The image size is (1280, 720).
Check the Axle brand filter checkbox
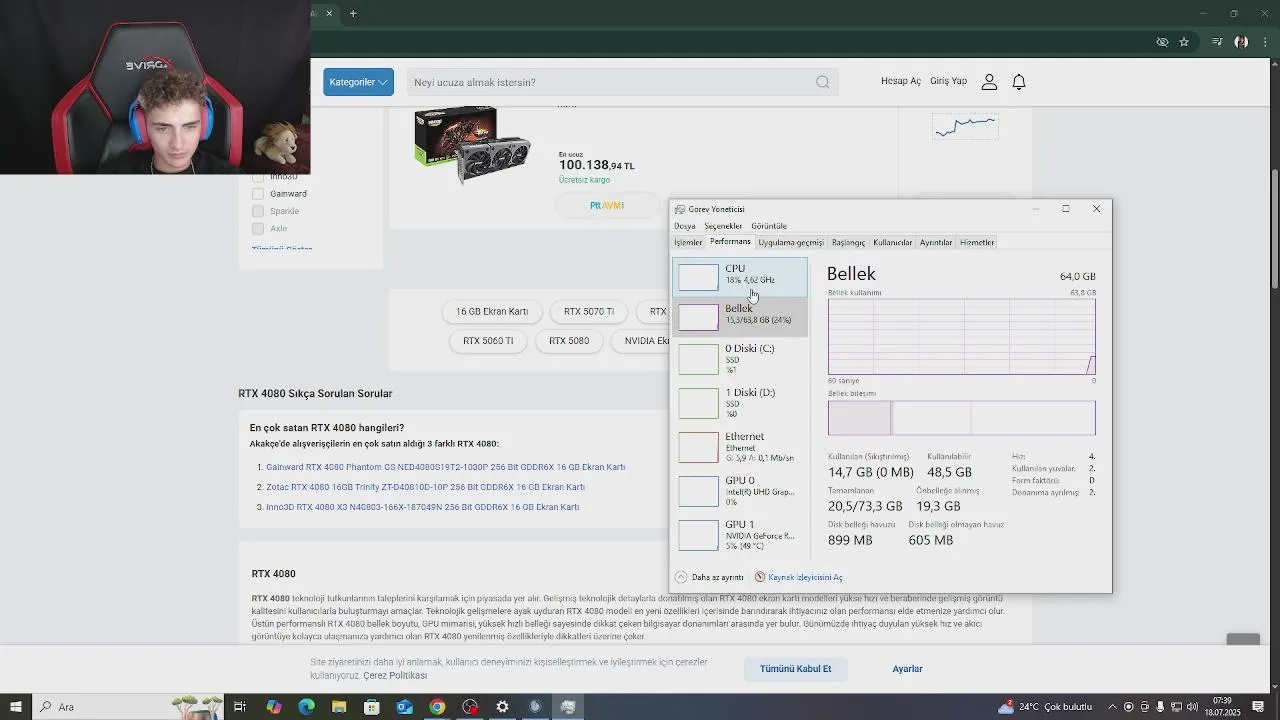tap(258, 228)
